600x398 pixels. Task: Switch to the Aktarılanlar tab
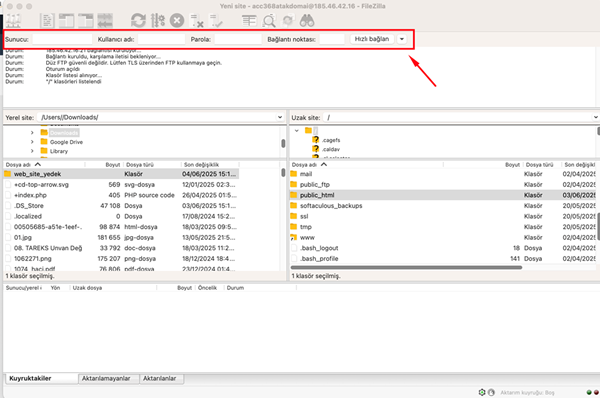[161, 378]
